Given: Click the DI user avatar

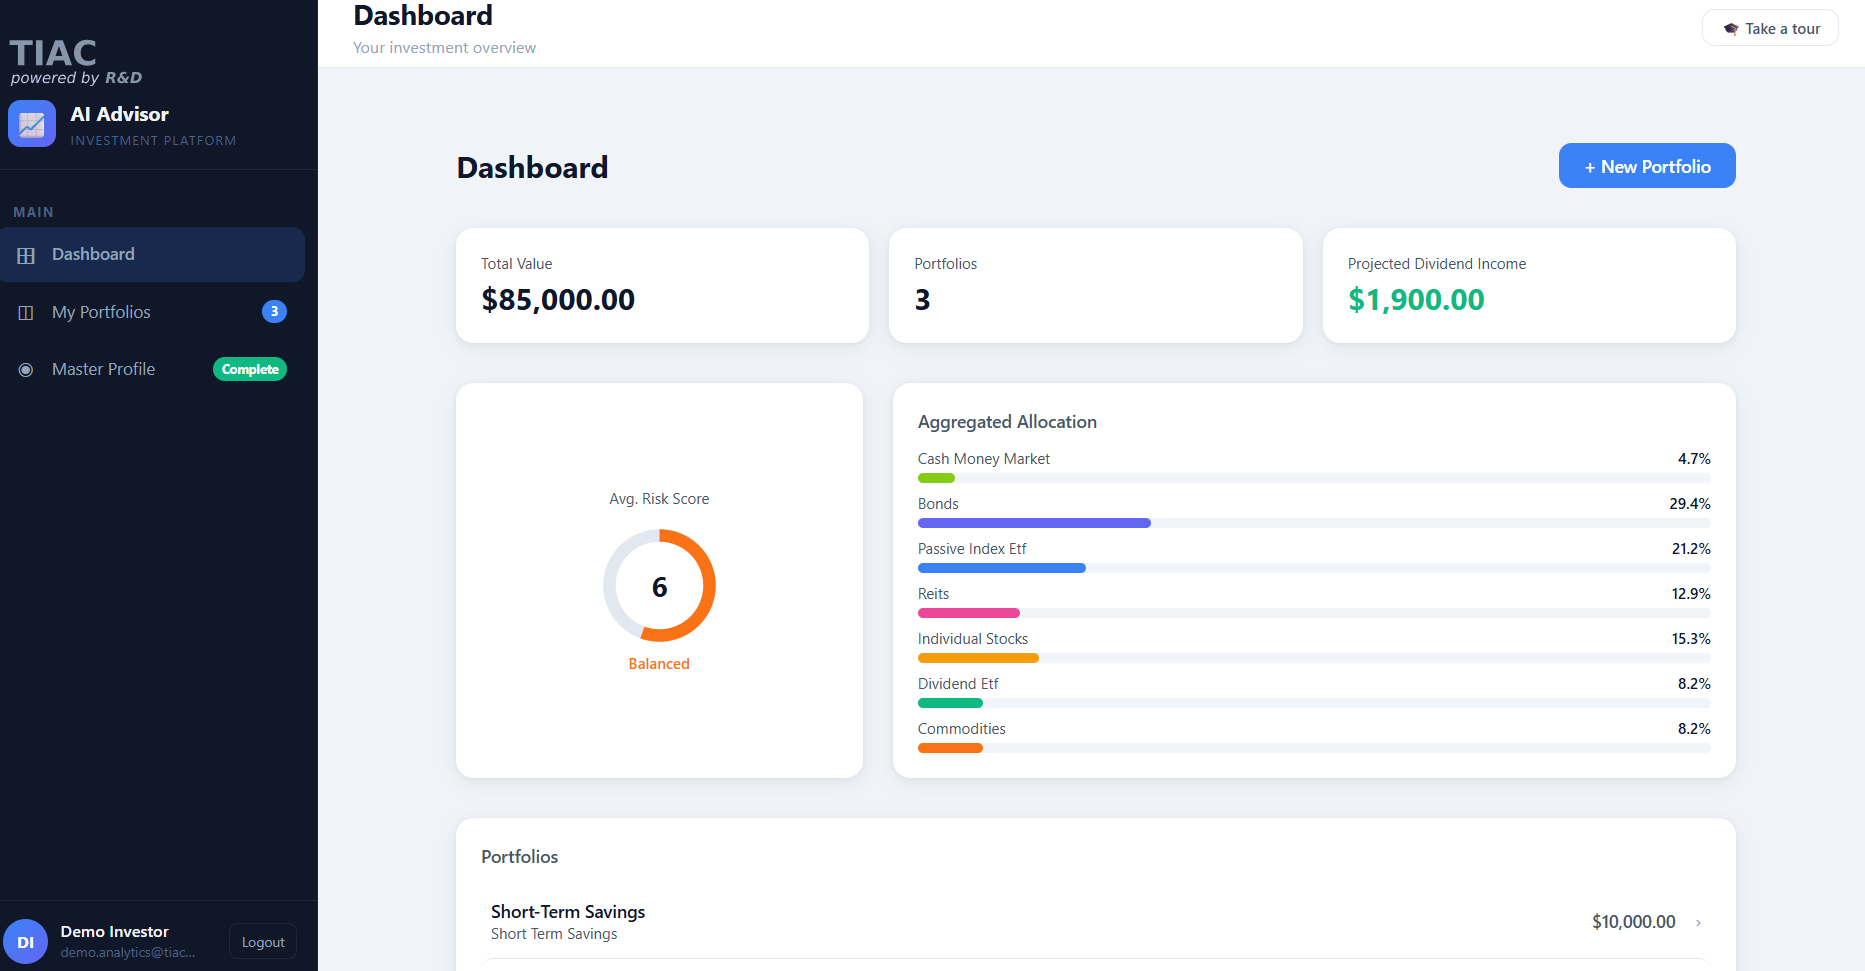Looking at the screenshot, I should [26, 942].
